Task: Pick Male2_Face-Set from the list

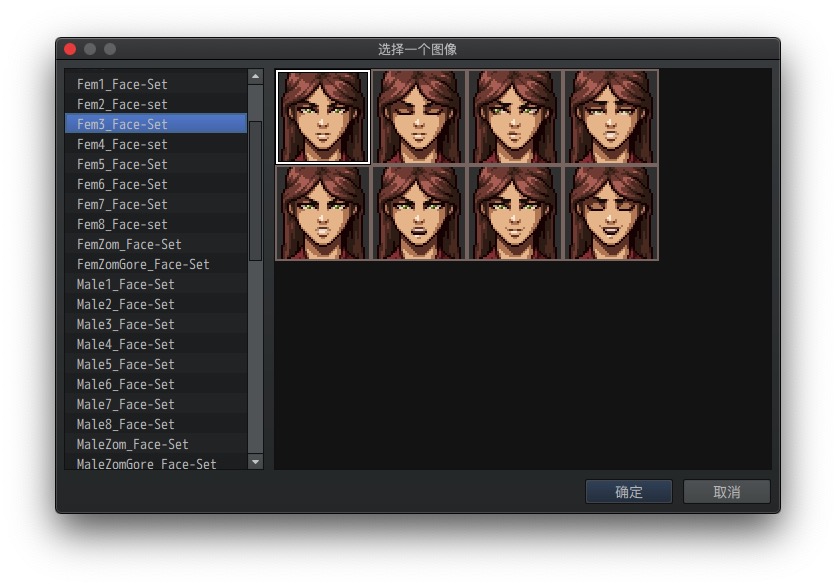Action: tap(156, 304)
